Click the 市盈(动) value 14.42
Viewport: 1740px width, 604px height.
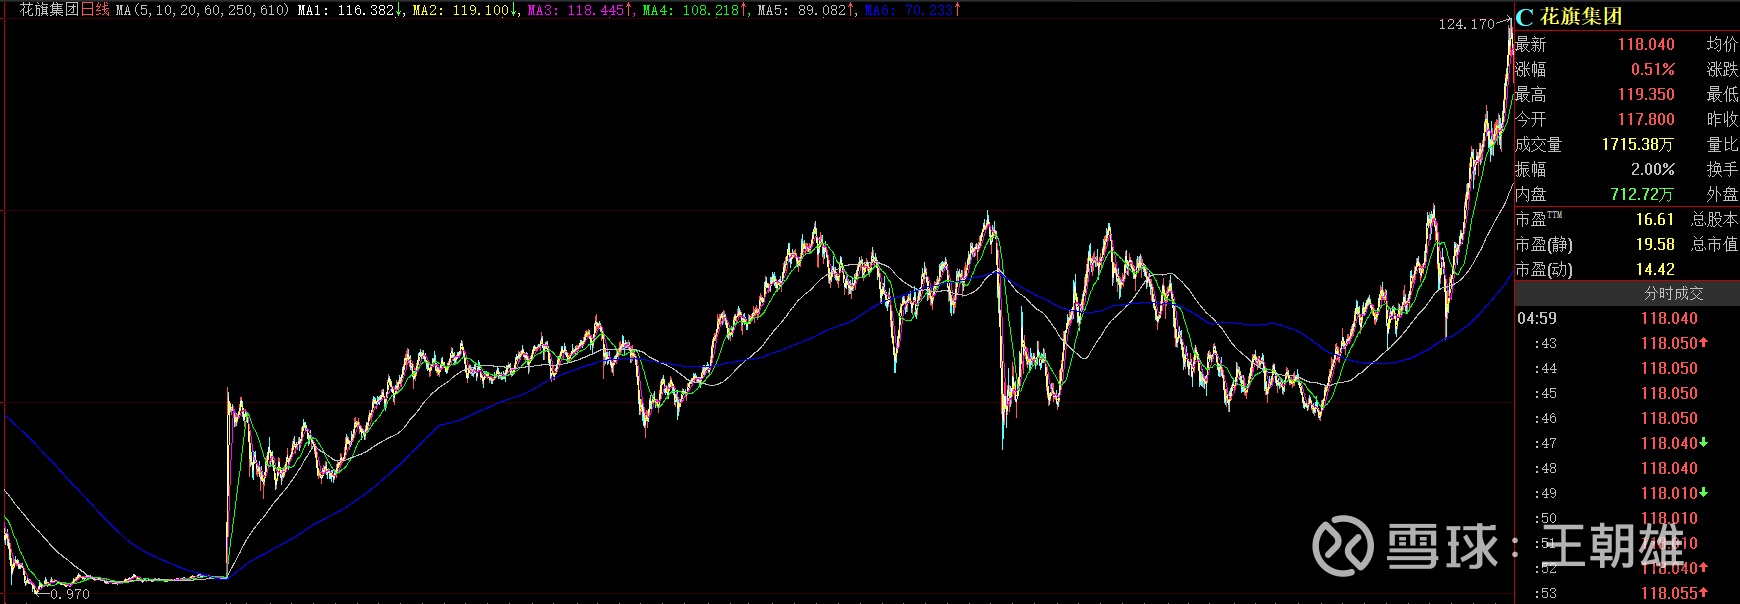tap(1655, 270)
